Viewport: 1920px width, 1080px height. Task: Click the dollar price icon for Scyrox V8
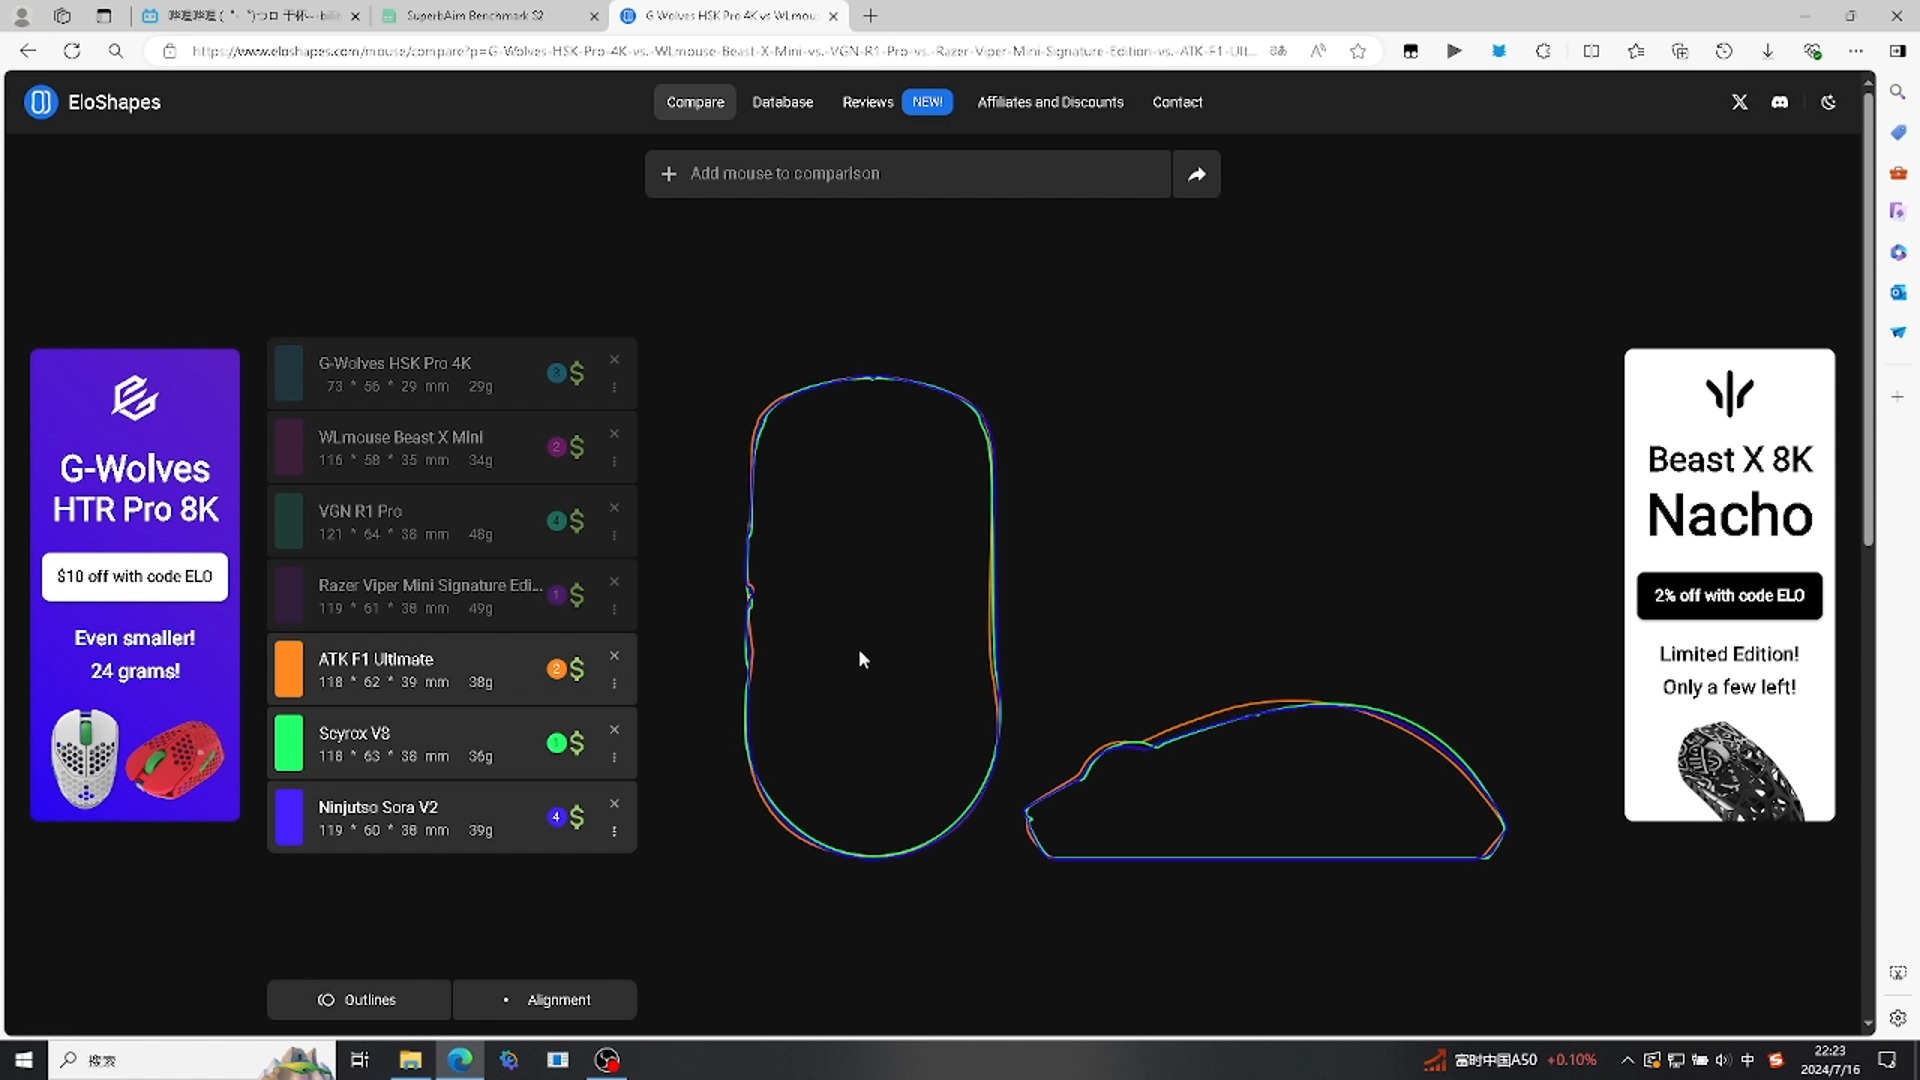click(x=577, y=743)
